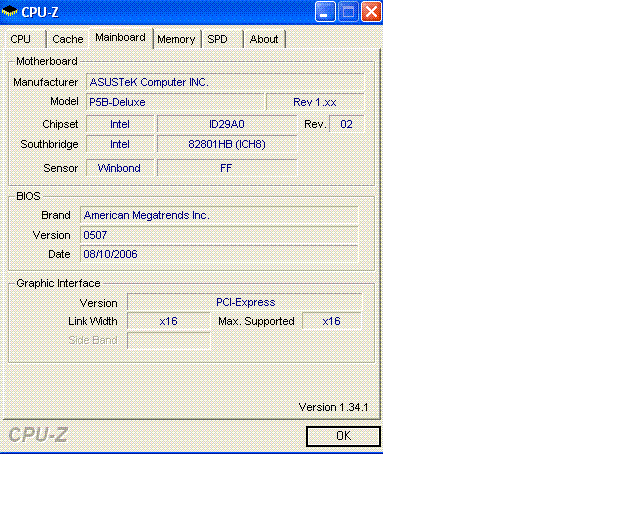640x512 pixels.
Task: Click the Max. Supported x16 value
Action: (332, 321)
